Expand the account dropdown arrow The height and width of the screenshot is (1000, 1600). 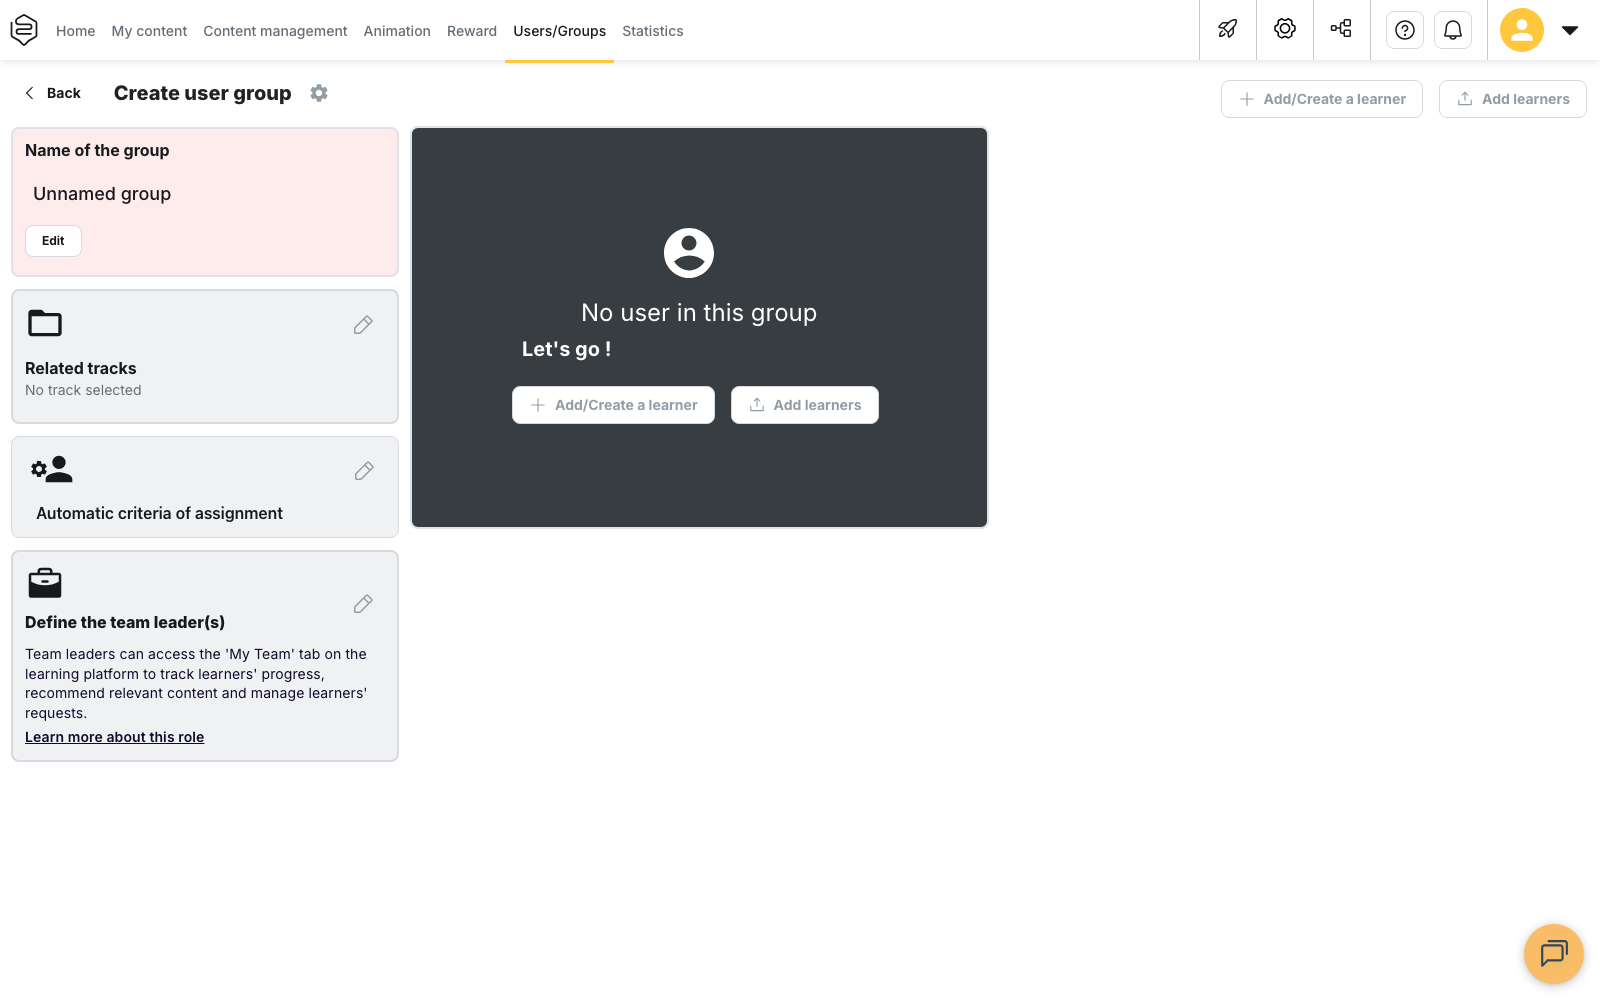(1570, 30)
